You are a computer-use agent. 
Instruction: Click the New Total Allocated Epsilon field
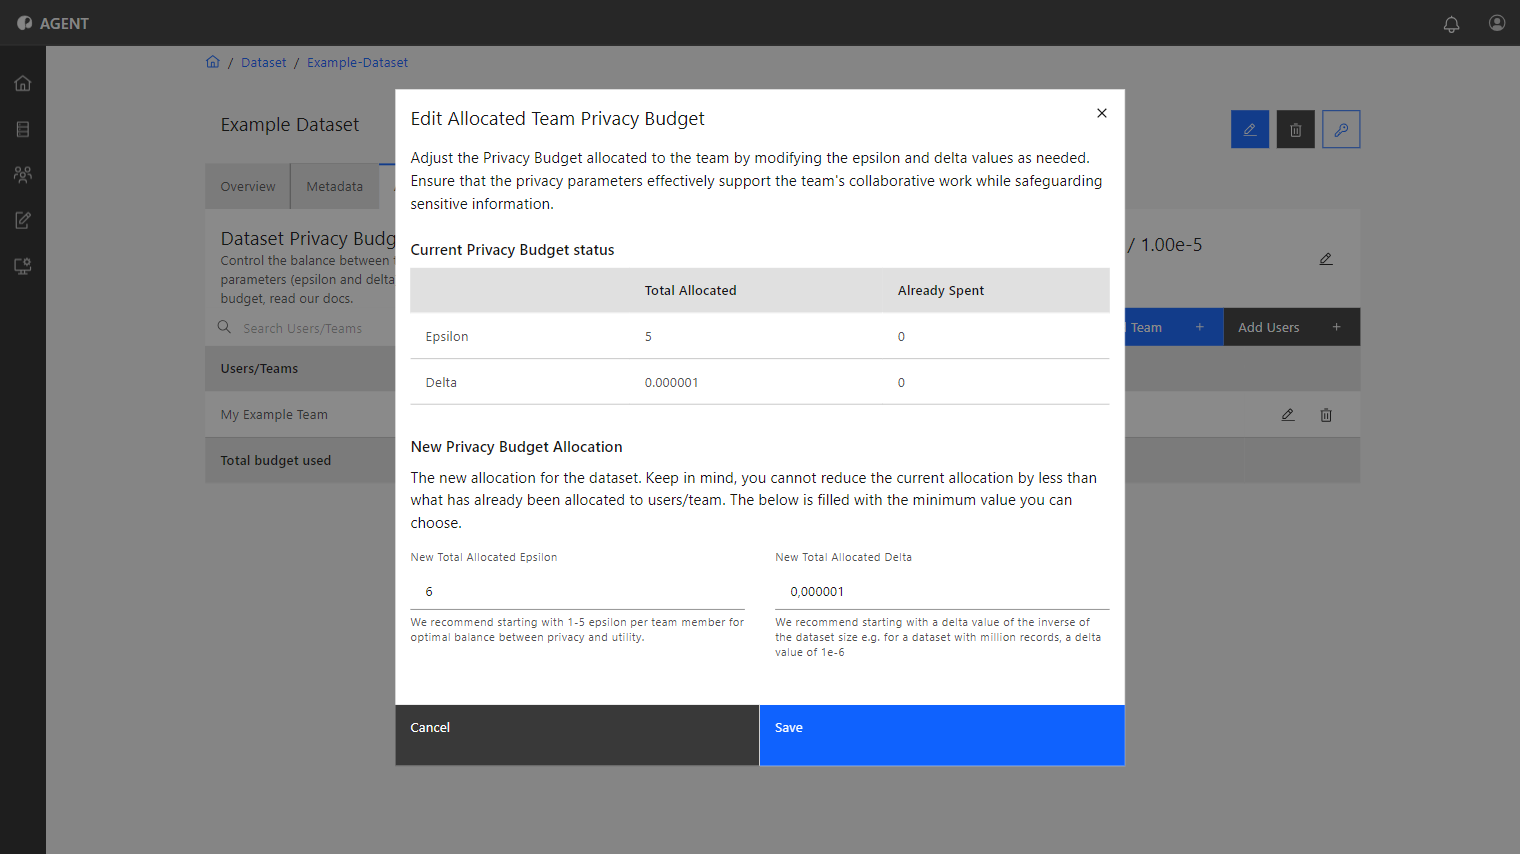pos(577,592)
